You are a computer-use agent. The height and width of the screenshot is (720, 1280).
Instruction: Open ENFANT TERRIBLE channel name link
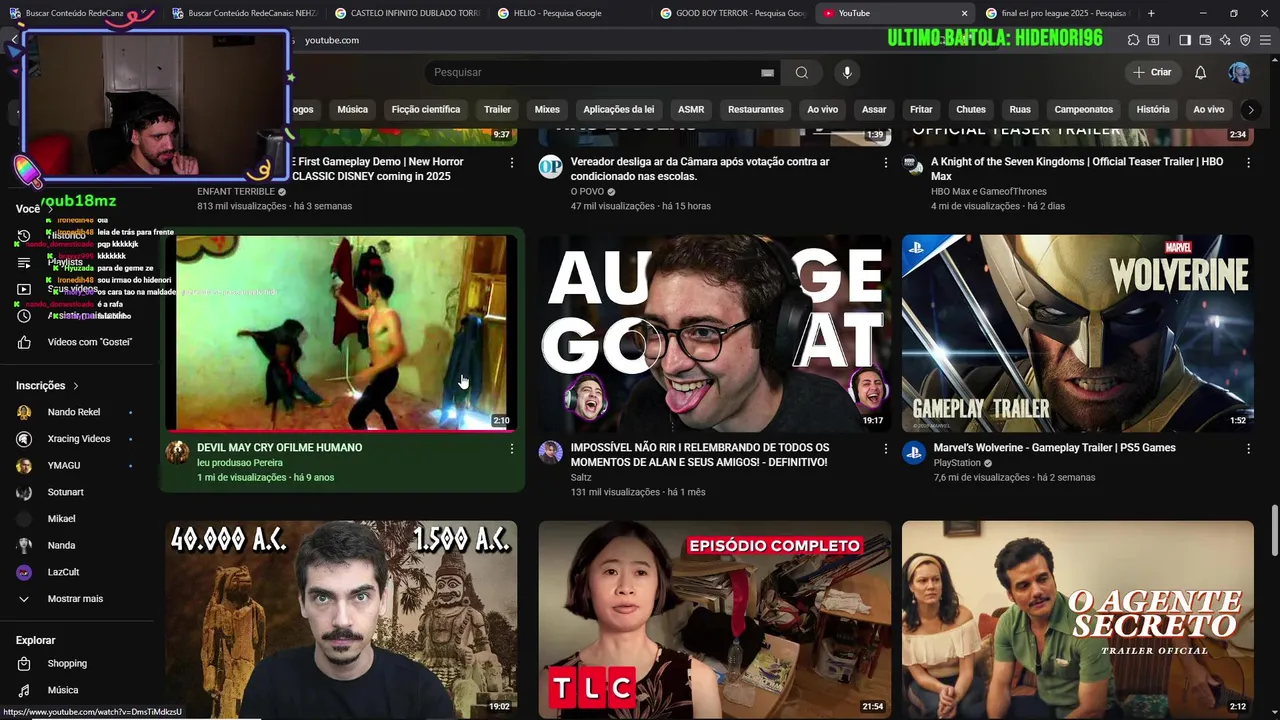[236, 191]
